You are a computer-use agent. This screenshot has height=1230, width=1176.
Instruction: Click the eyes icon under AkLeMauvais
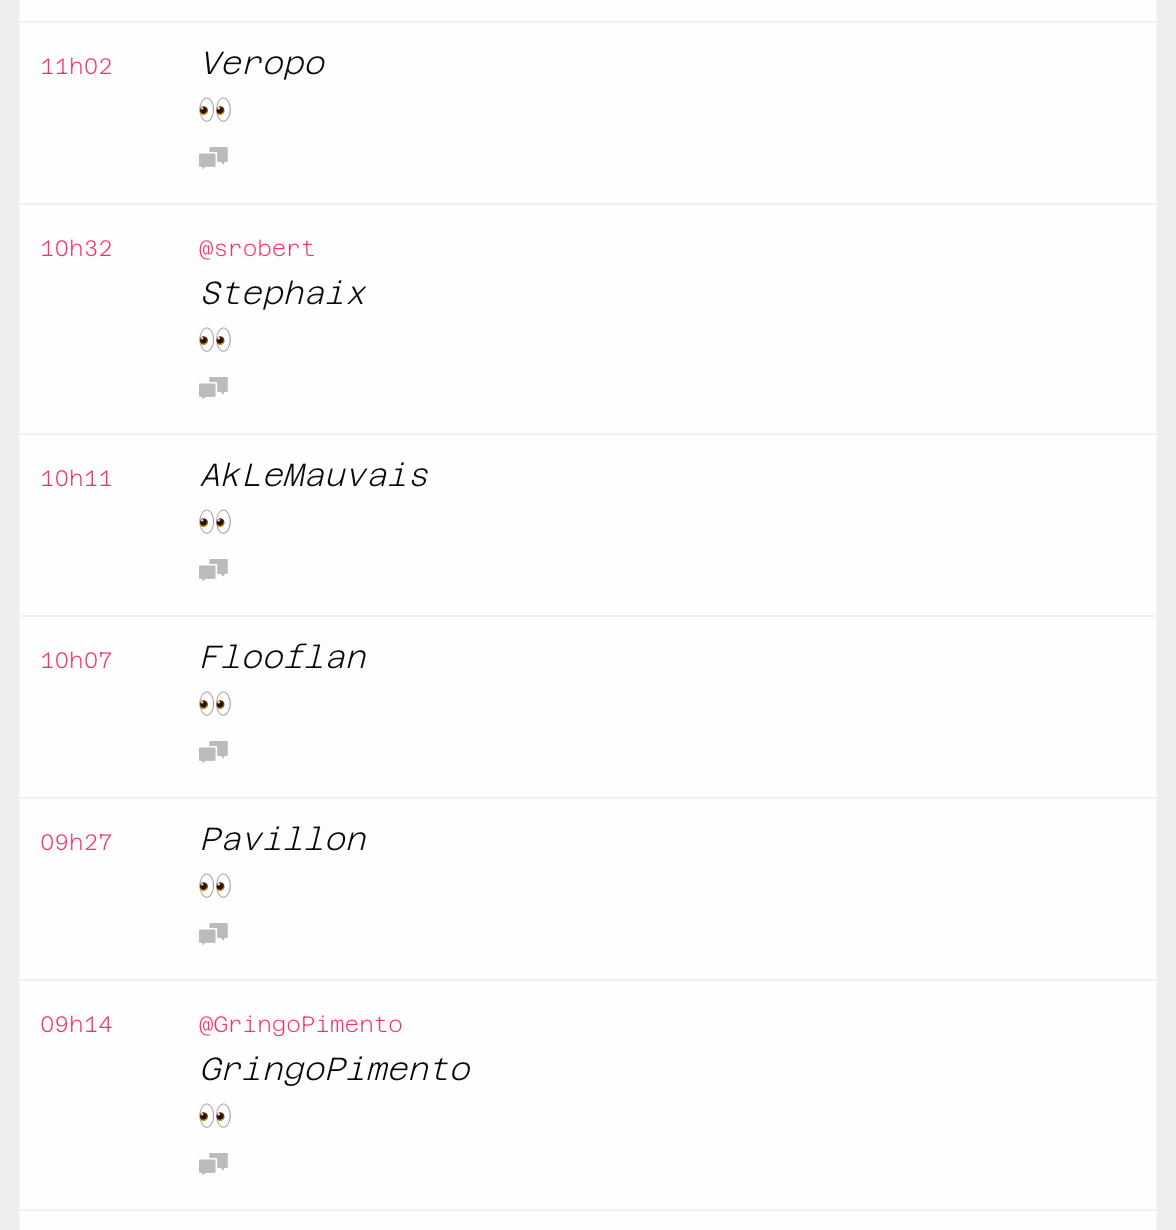point(215,522)
